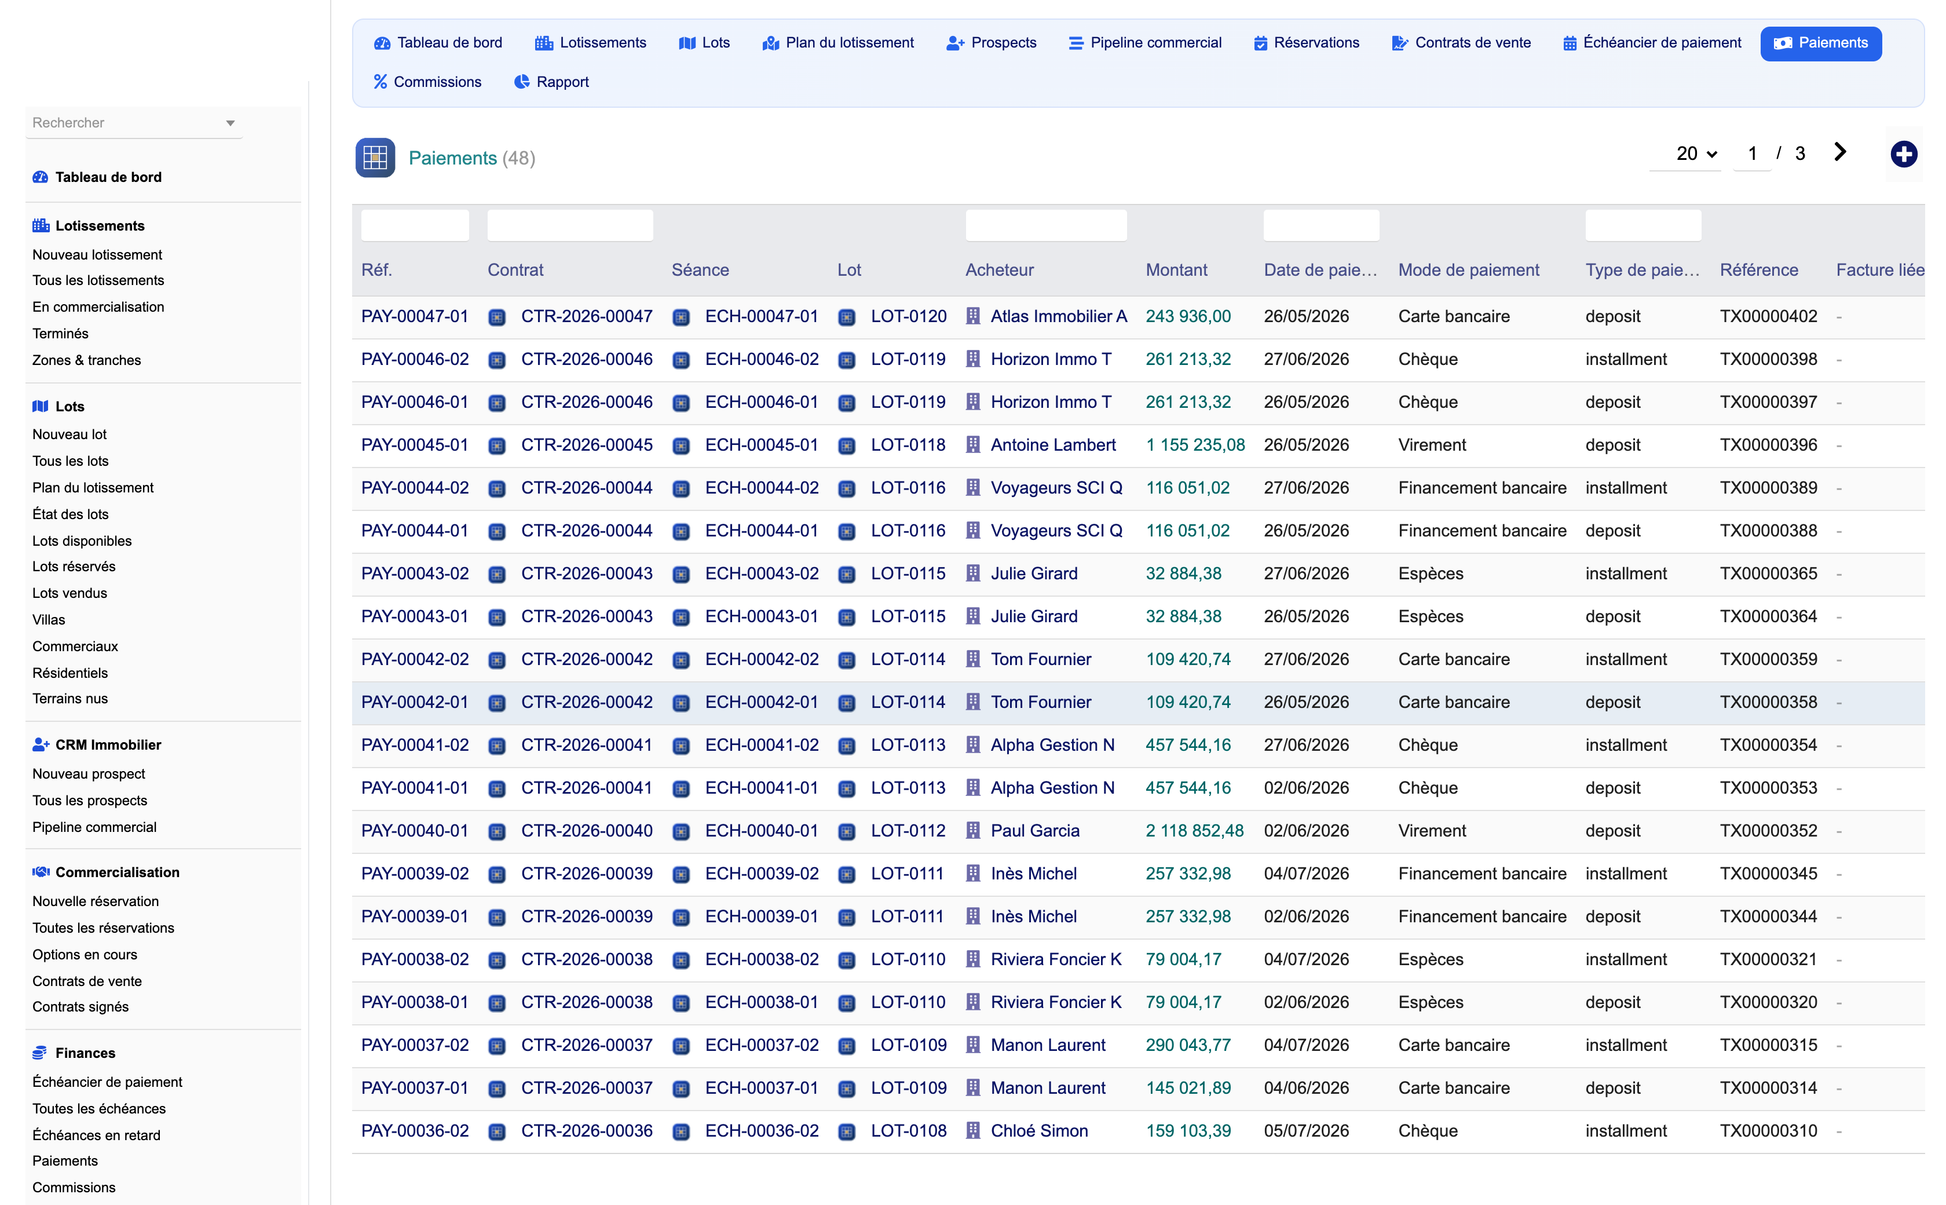Open the grid view icon beside Paiements
This screenshot has height=1205, width=1946.
(375, 158)
